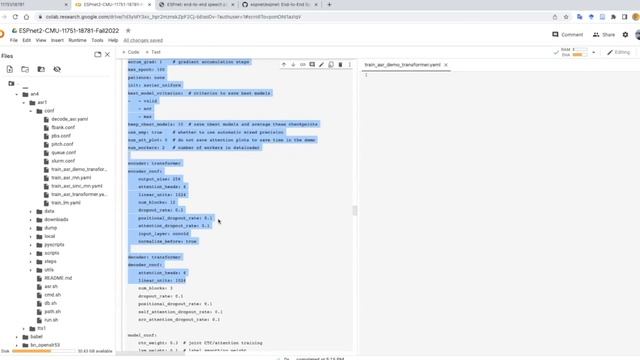Open more cell actions menu

click(x=349, y=64)
